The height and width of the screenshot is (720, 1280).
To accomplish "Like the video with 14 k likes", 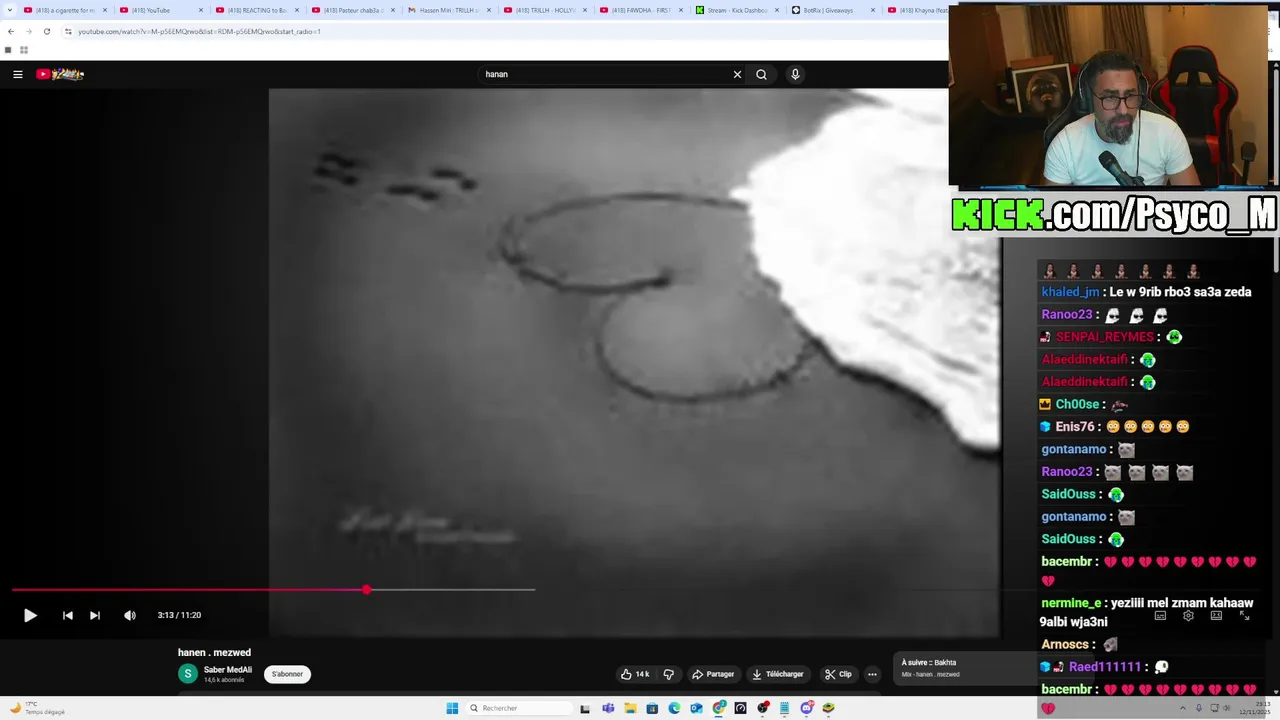I will click(x=634, y=674).
